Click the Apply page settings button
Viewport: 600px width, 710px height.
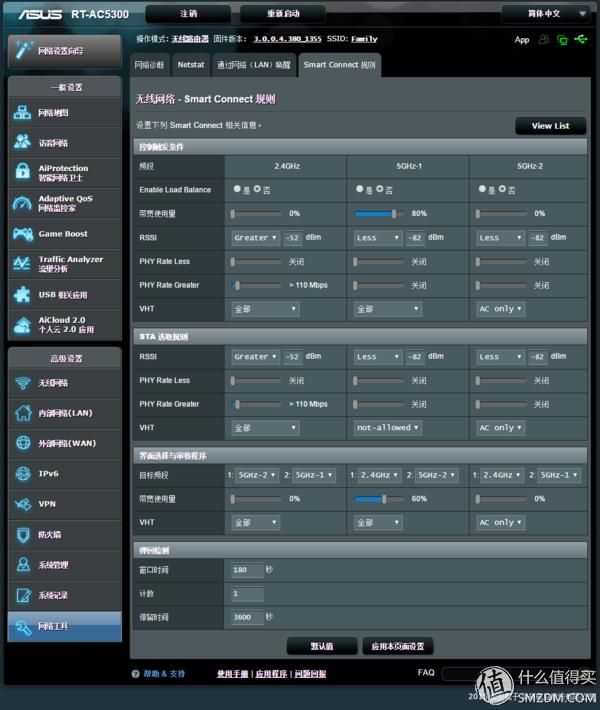[398, 647]
